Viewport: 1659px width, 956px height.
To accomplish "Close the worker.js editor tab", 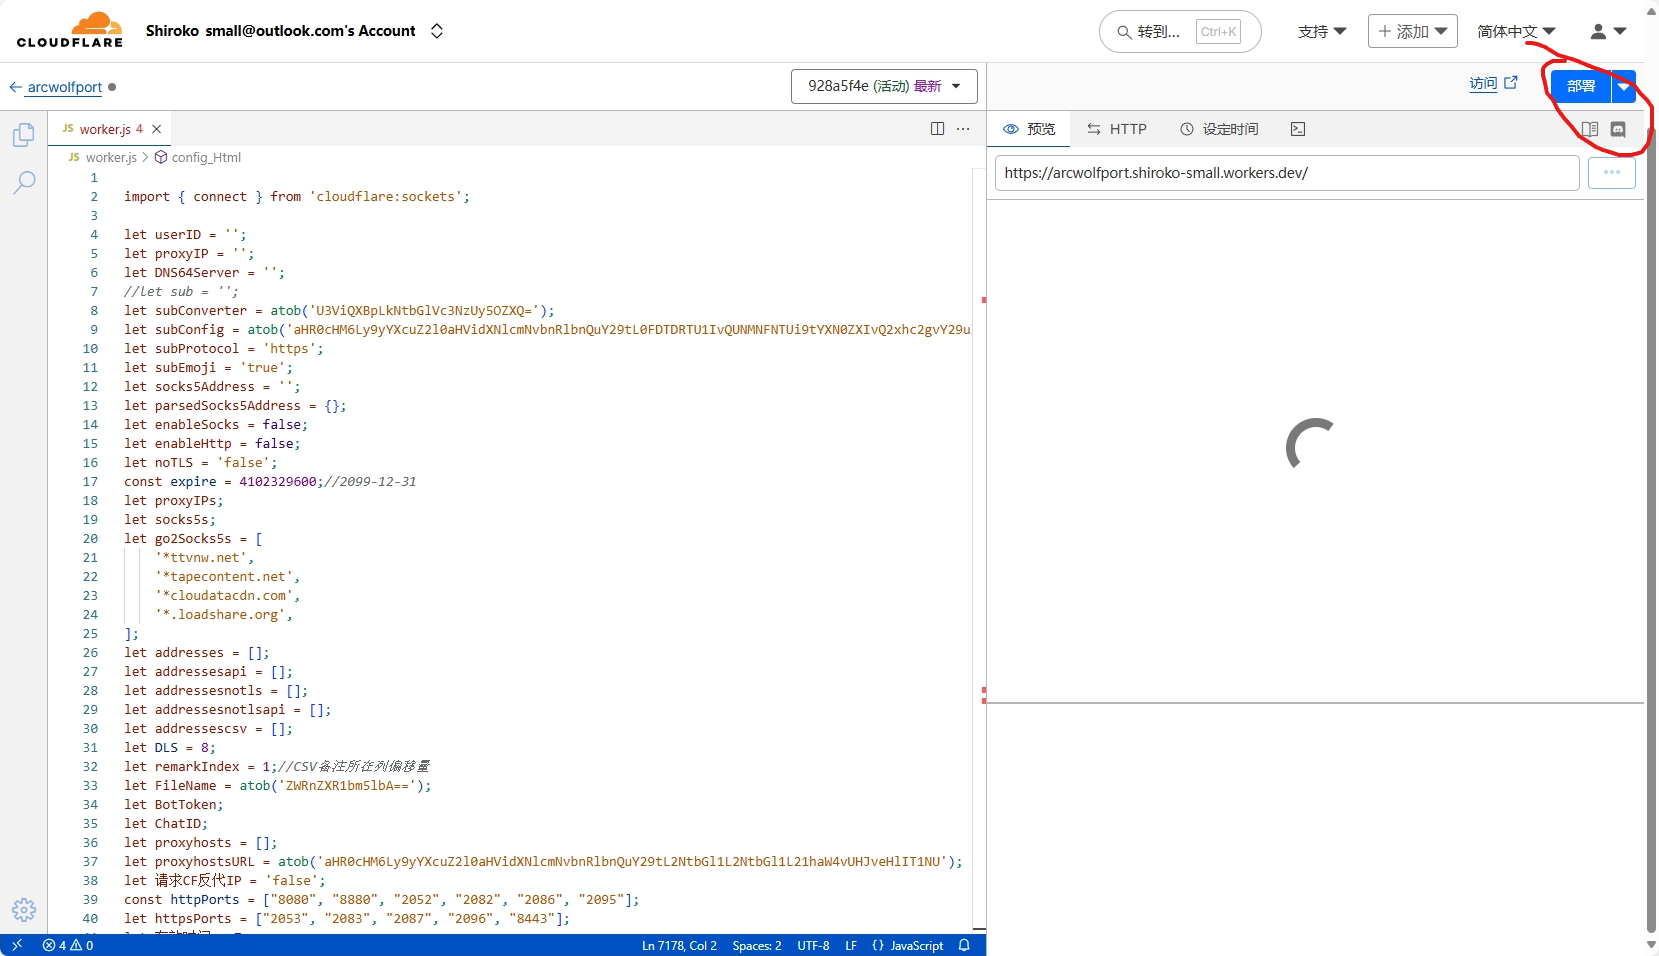I will coord(157,129).
